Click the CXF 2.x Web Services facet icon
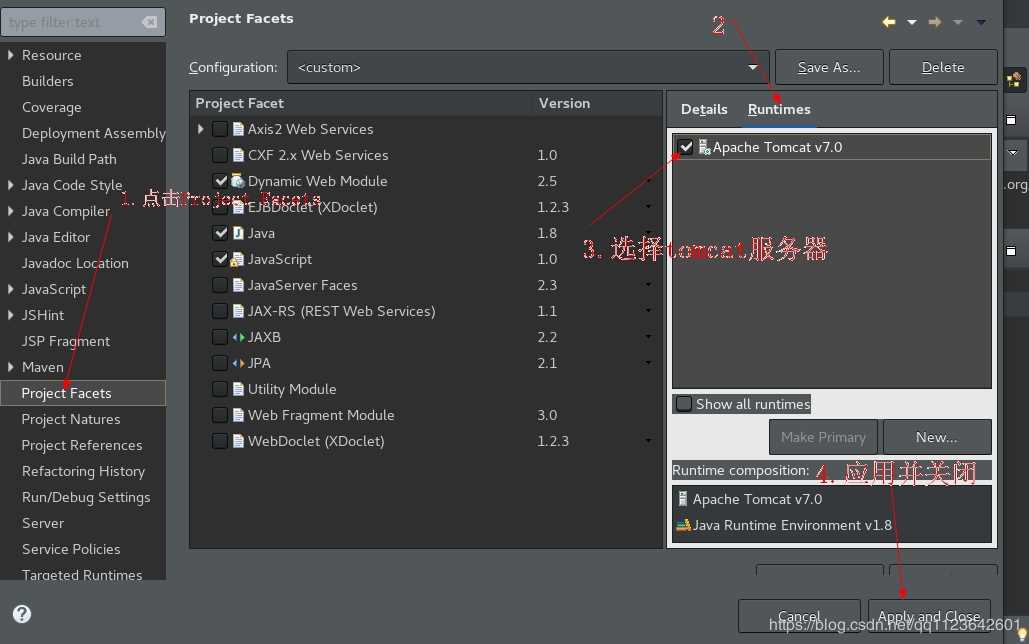Image resolution: width=1029 pixels, height=644 pixels. (x=238, y=156)
